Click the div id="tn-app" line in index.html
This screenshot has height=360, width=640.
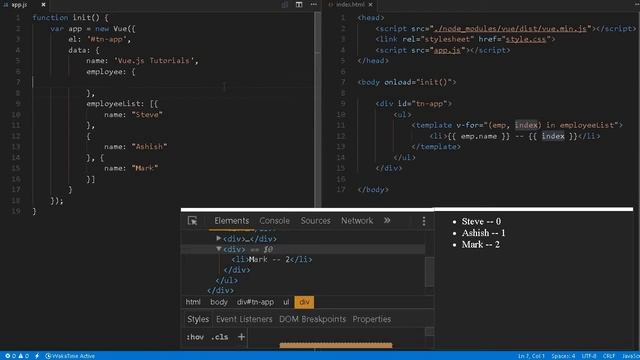pos(413,104)
